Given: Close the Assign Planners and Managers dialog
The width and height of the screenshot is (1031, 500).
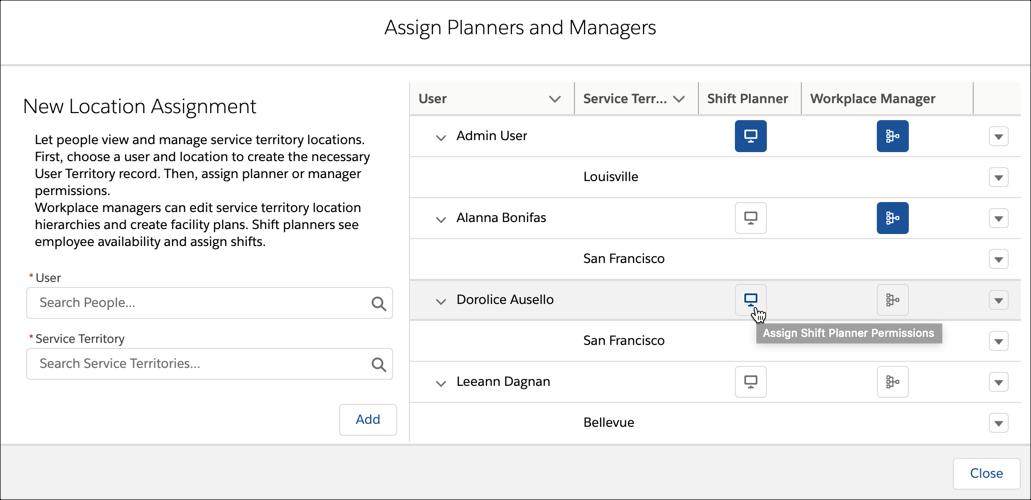Looking at the screenshot, I should (986, 473).
